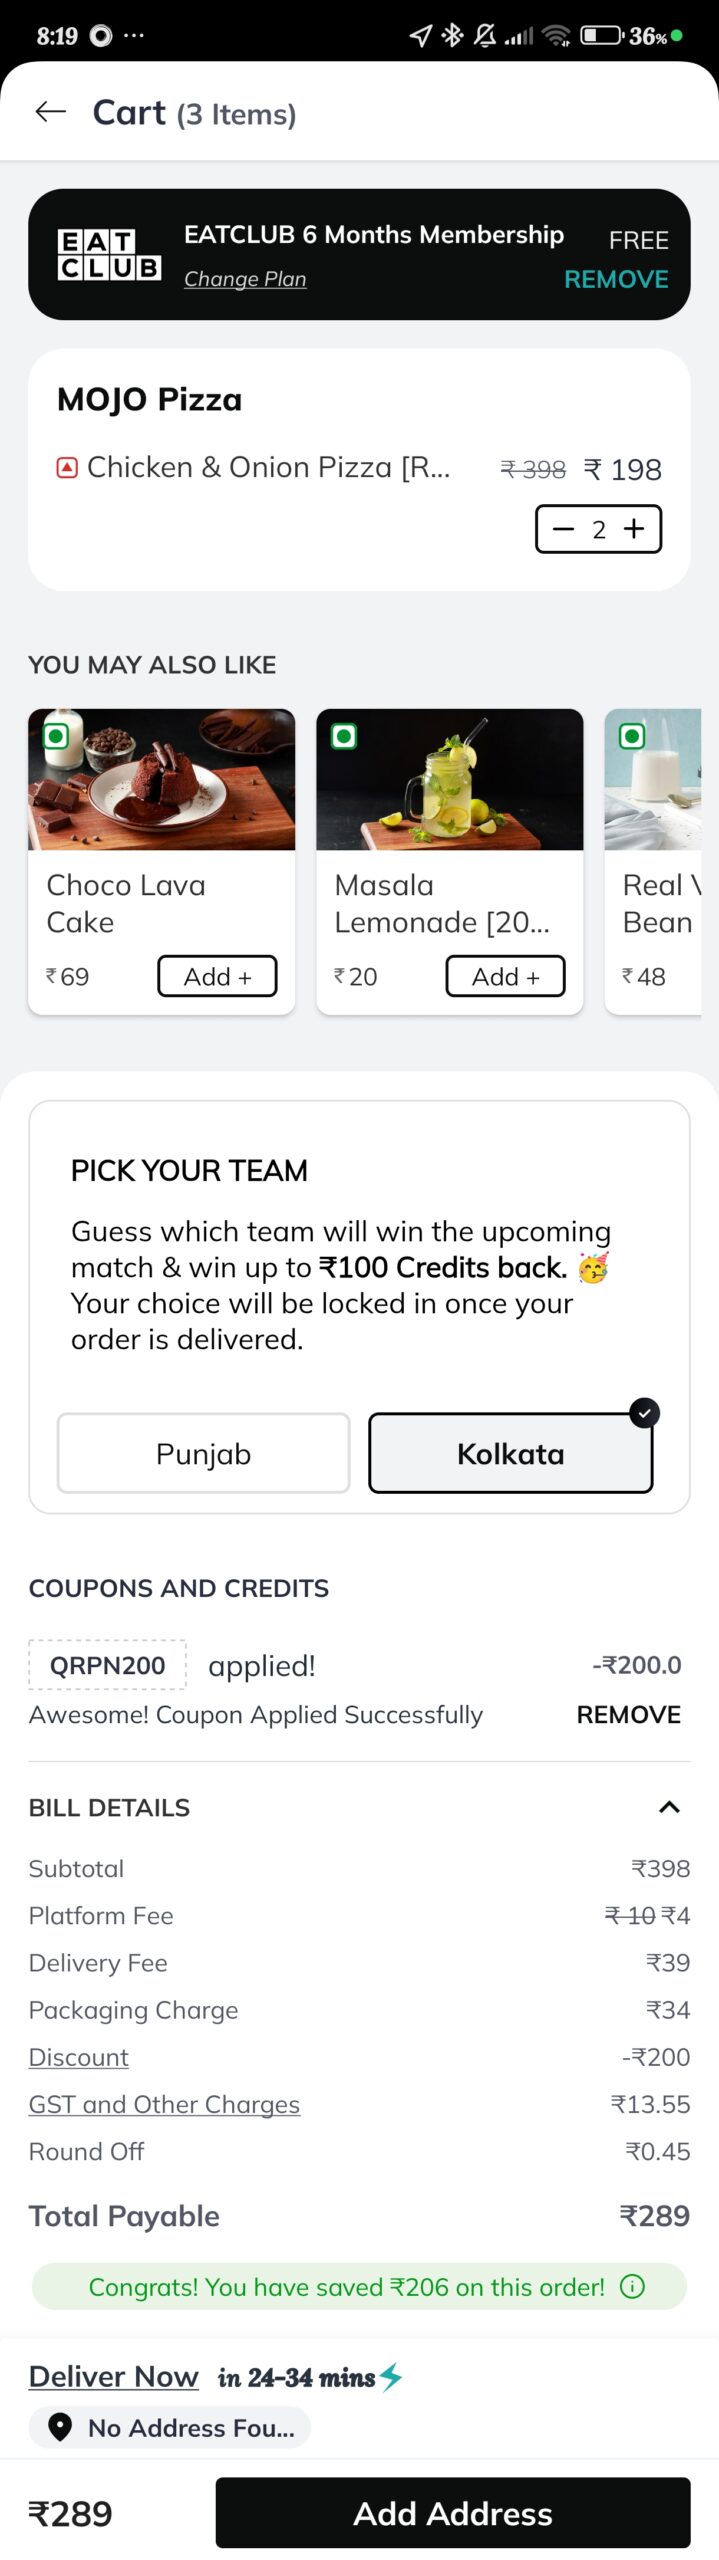Remove the applied QRPN200 coupon
The width and height of the screenshot is (719, 2560).
point(628,1714)
